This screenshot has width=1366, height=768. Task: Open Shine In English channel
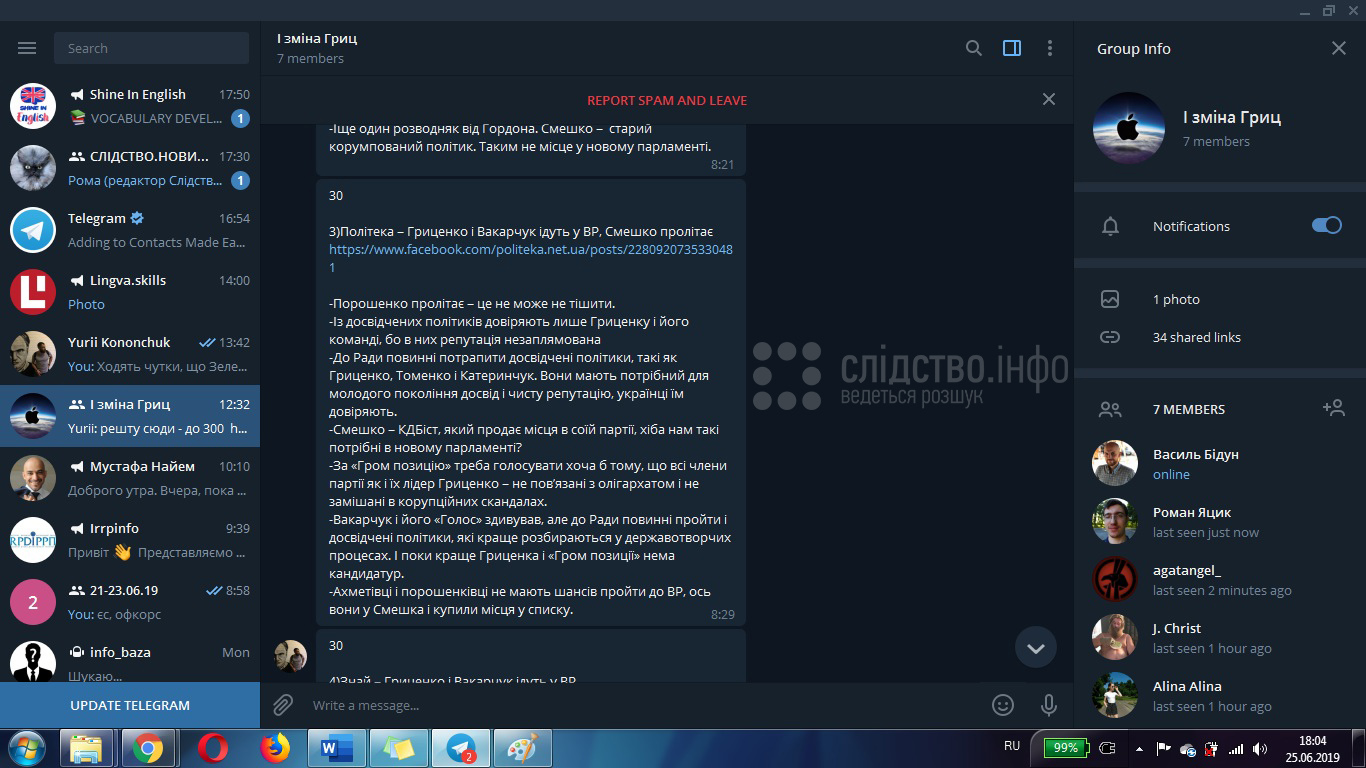point(130,106)
